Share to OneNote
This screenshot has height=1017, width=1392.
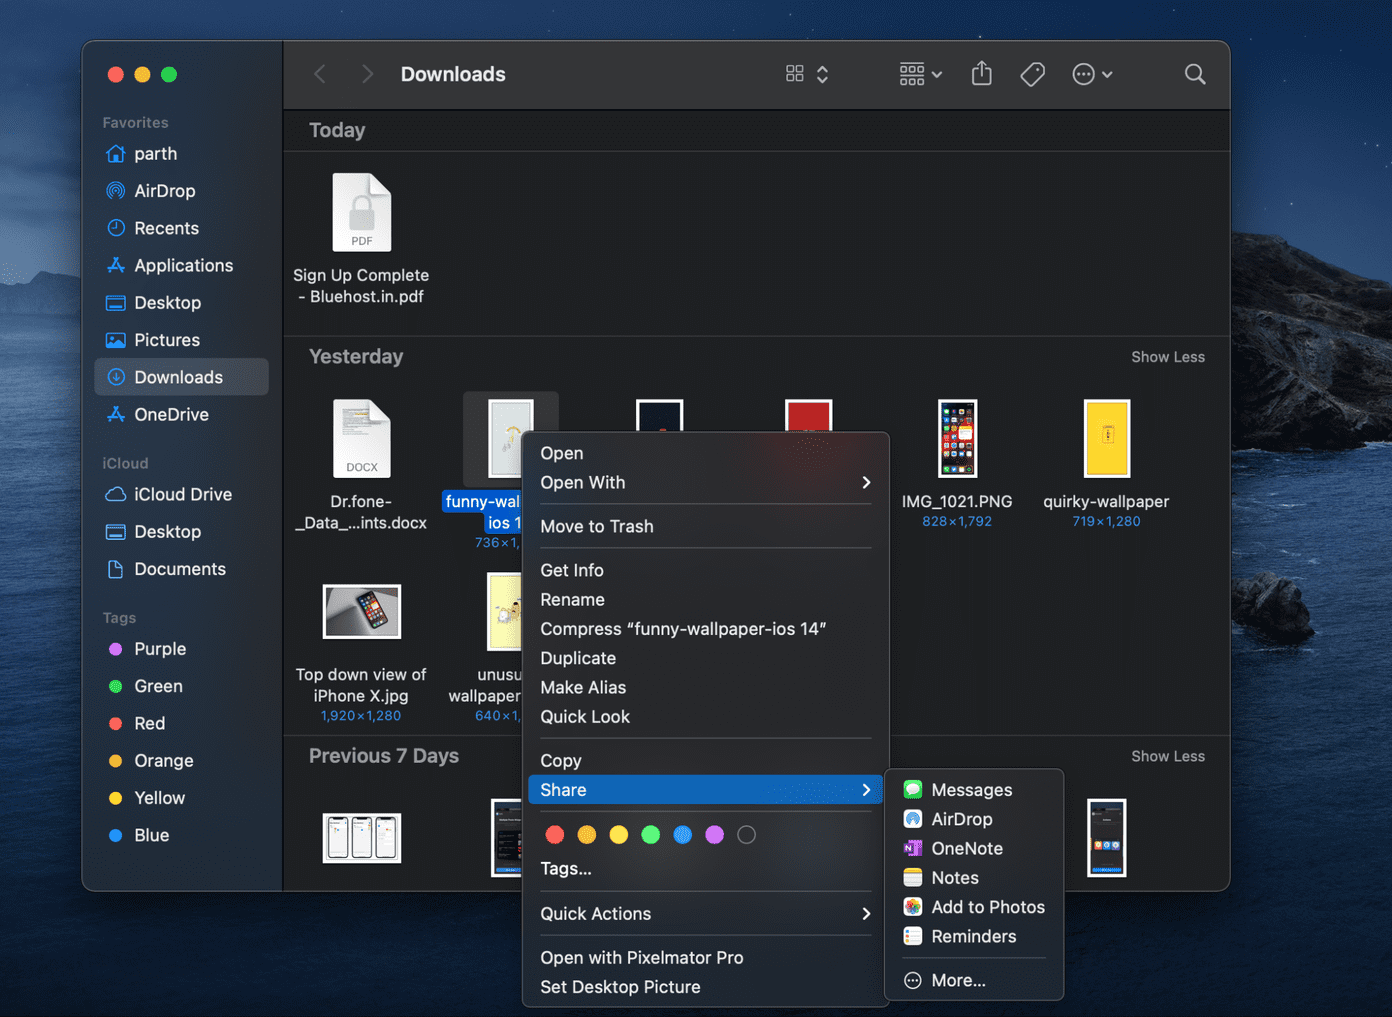[x=974, y=848]
